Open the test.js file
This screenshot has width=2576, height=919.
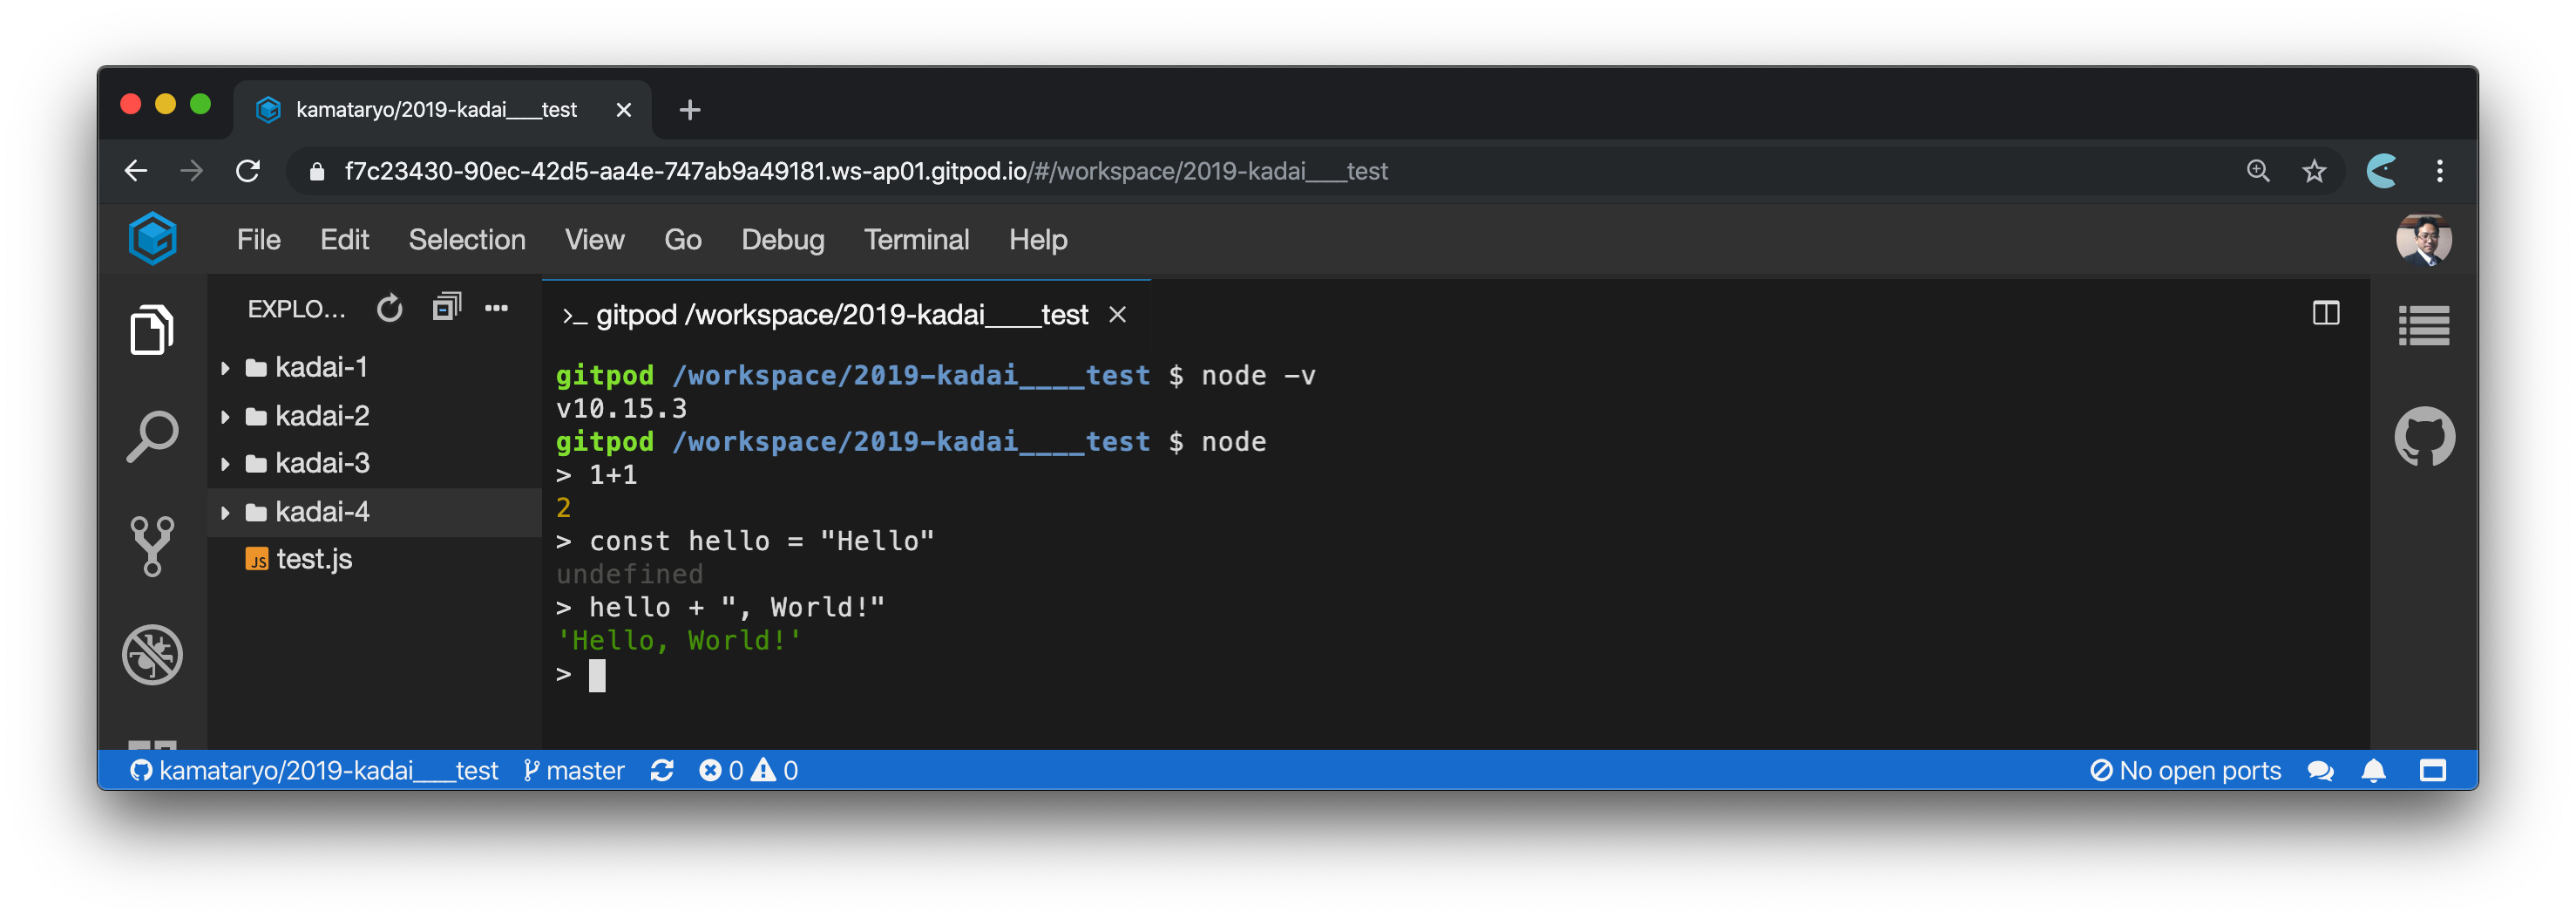coord(375,559)
